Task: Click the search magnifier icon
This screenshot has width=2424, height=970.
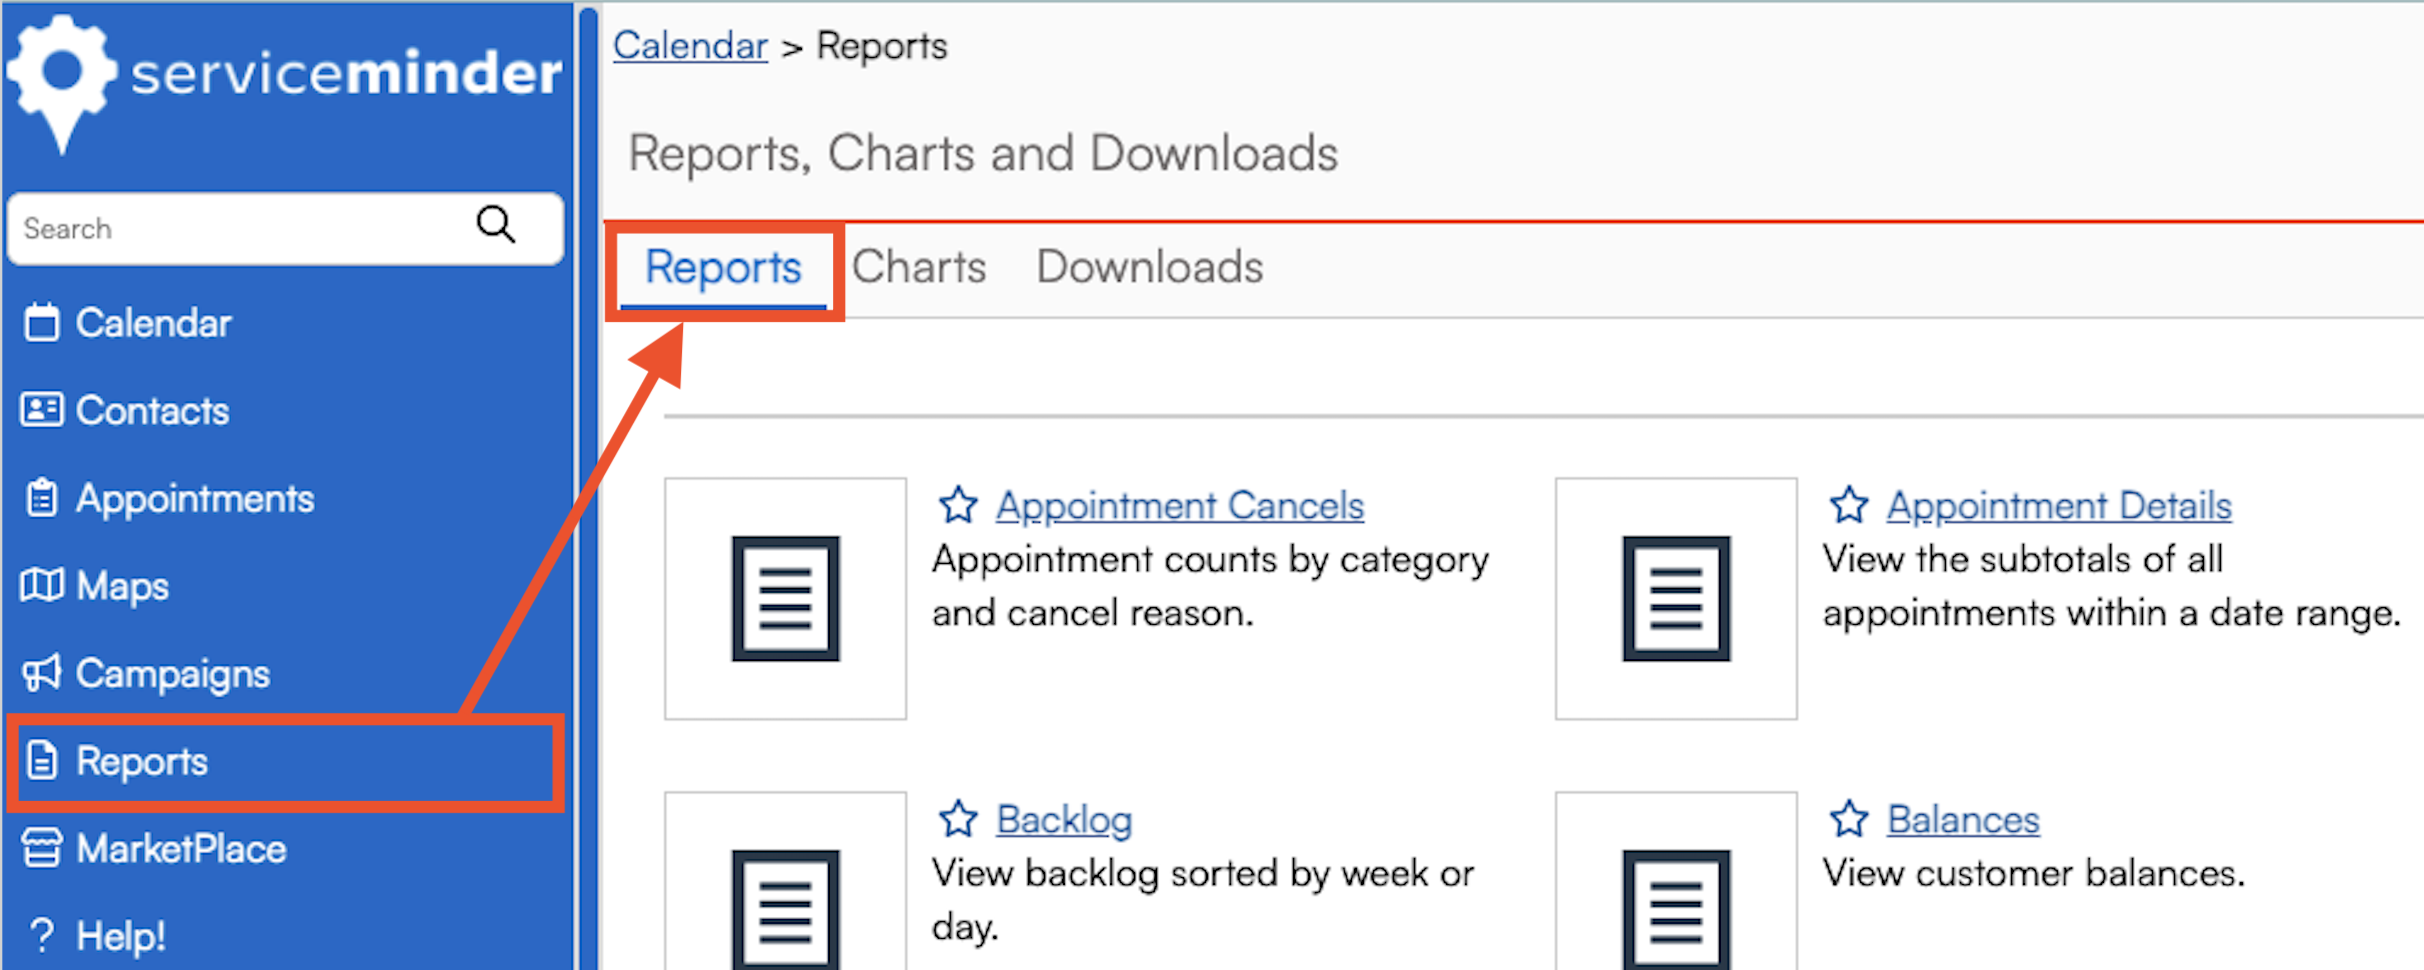Action: tap(496, 226)
